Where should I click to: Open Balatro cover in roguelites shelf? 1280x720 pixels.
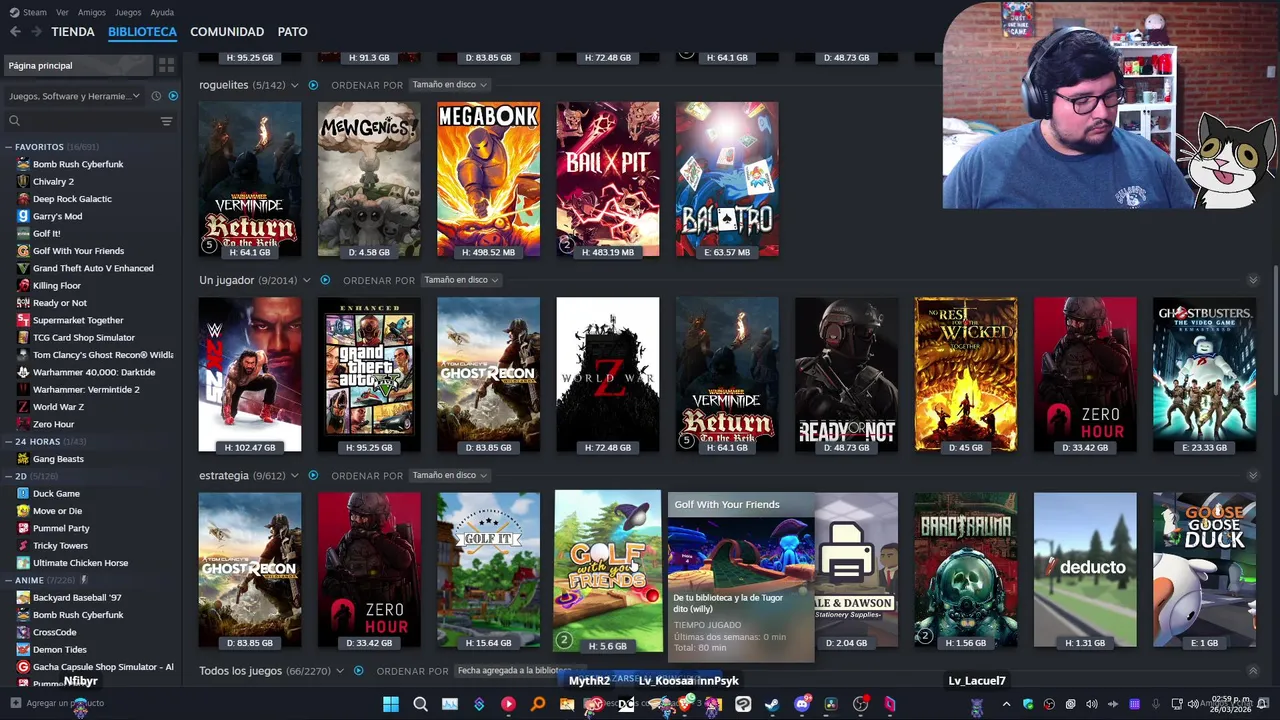(727, 180)
